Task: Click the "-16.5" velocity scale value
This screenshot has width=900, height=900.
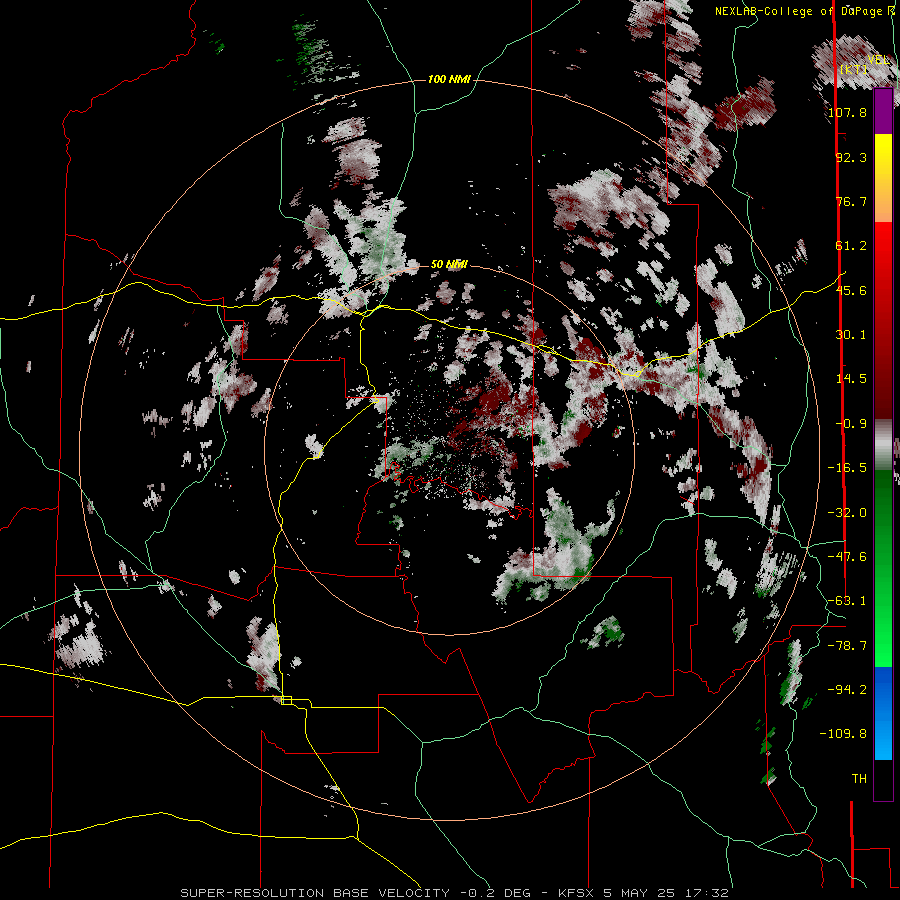Action: click(x=847, y=468)
